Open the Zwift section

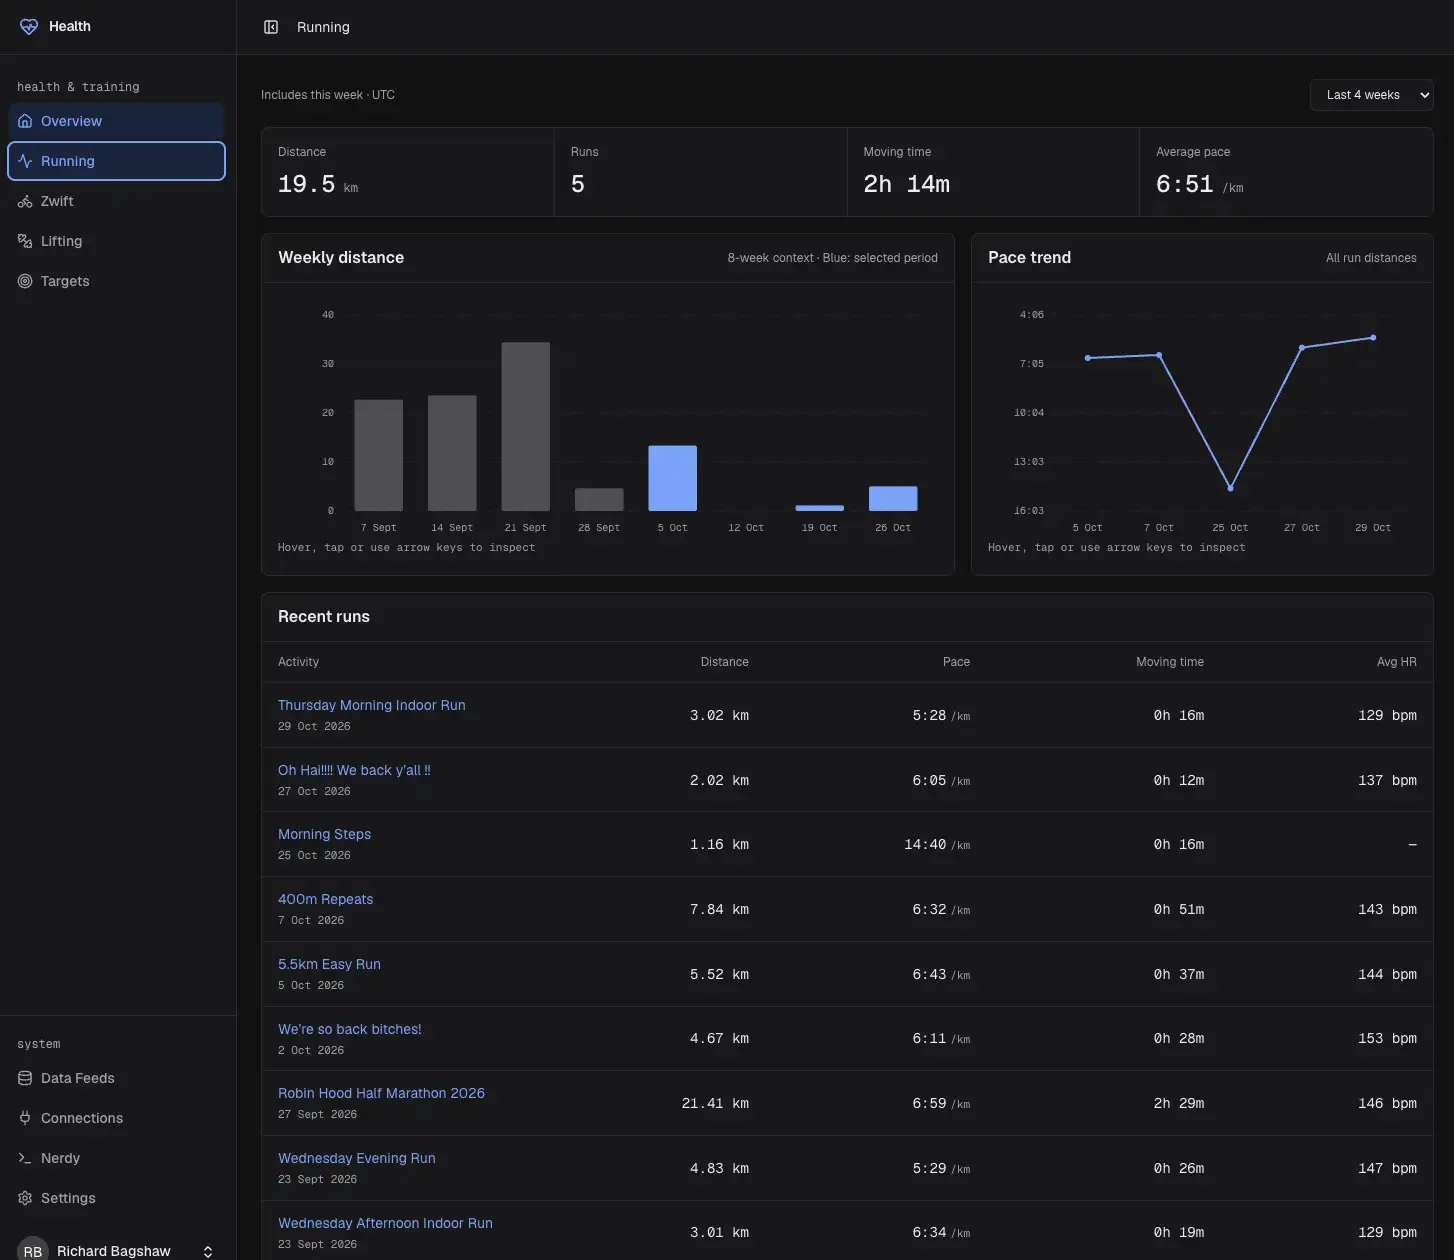(116, 201)
